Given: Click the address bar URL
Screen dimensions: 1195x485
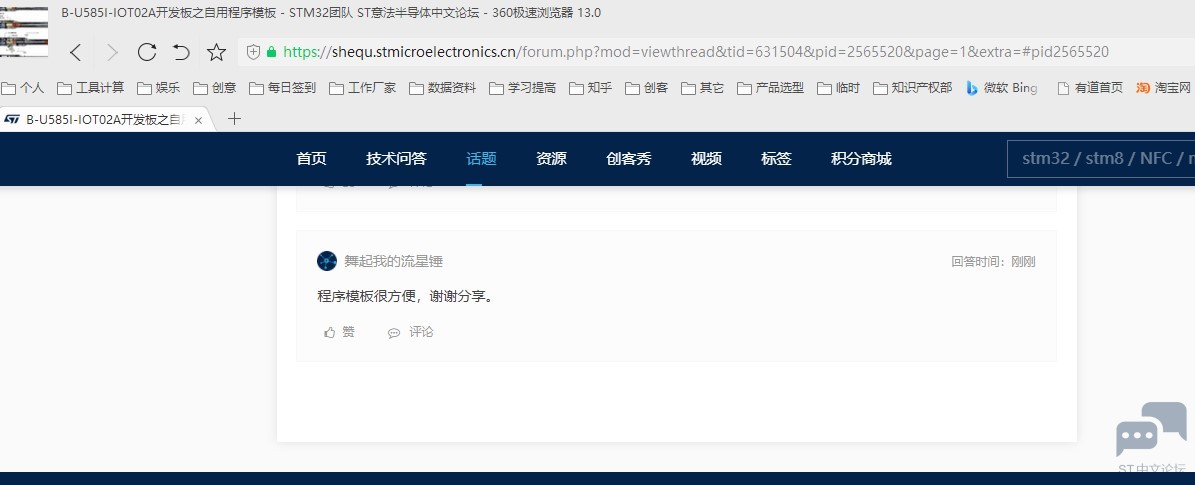Looking at the screenshot, I should pyautogui.click(x=696, y=52).
